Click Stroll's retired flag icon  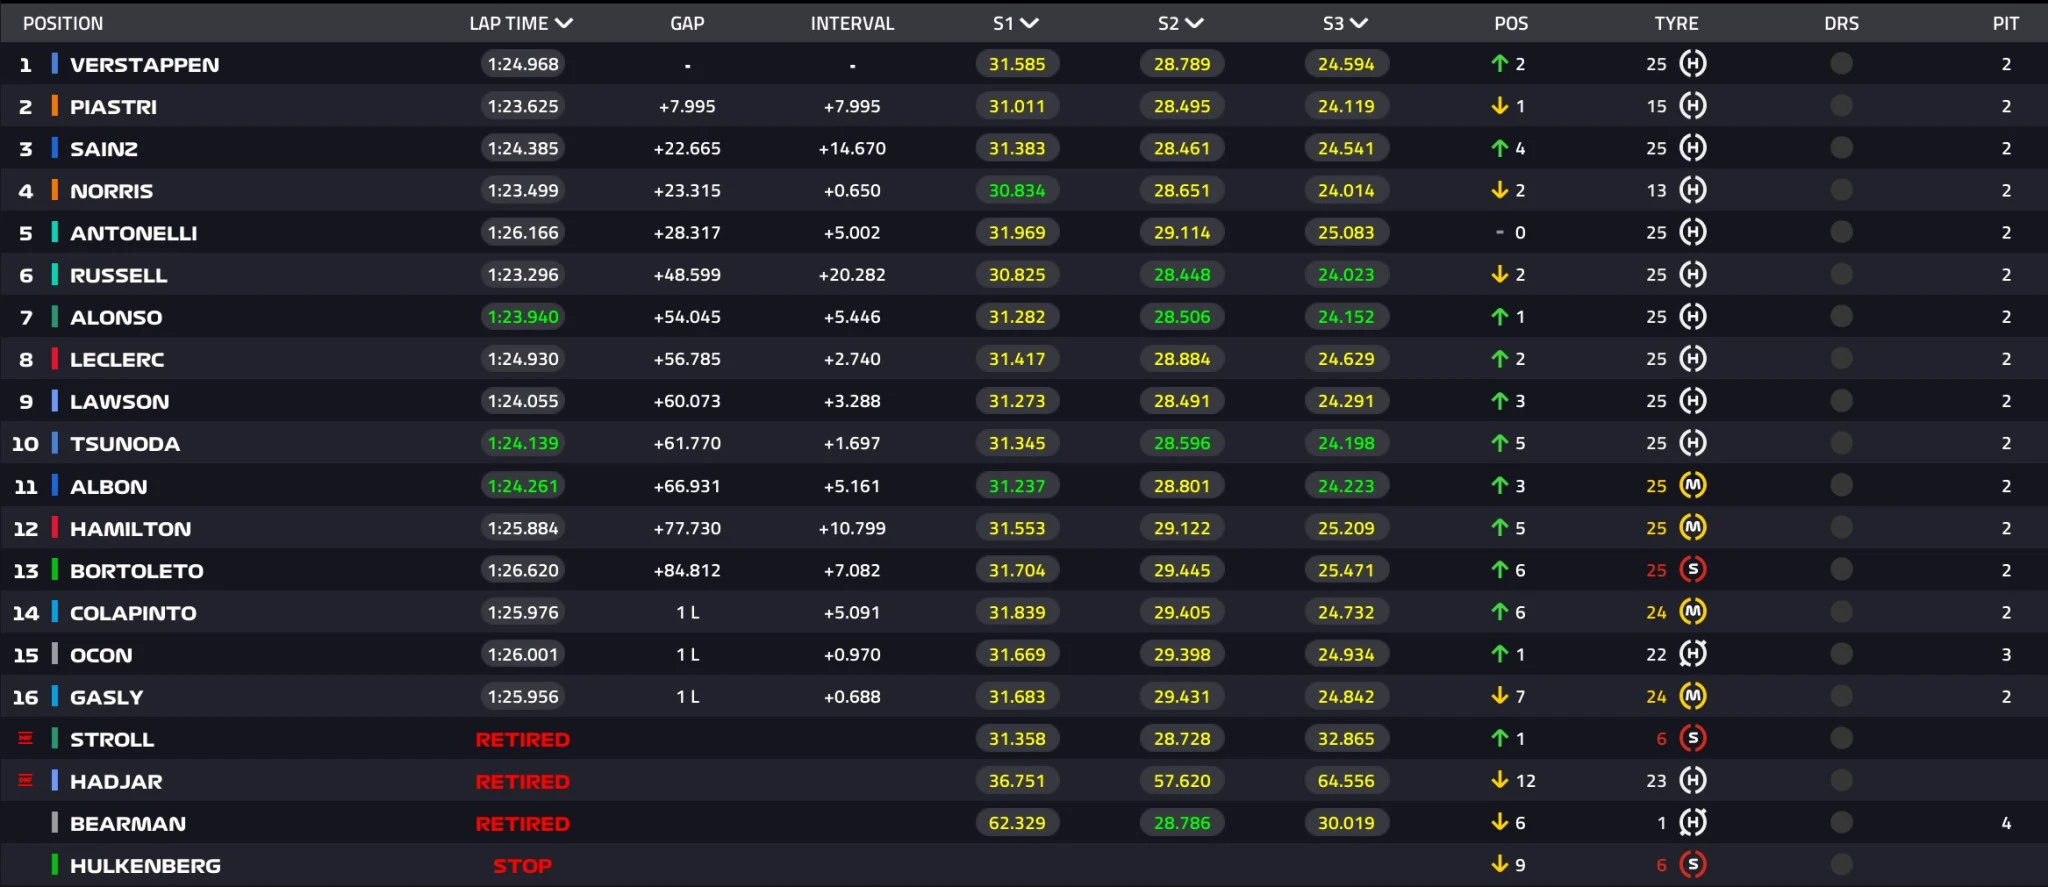26,739
